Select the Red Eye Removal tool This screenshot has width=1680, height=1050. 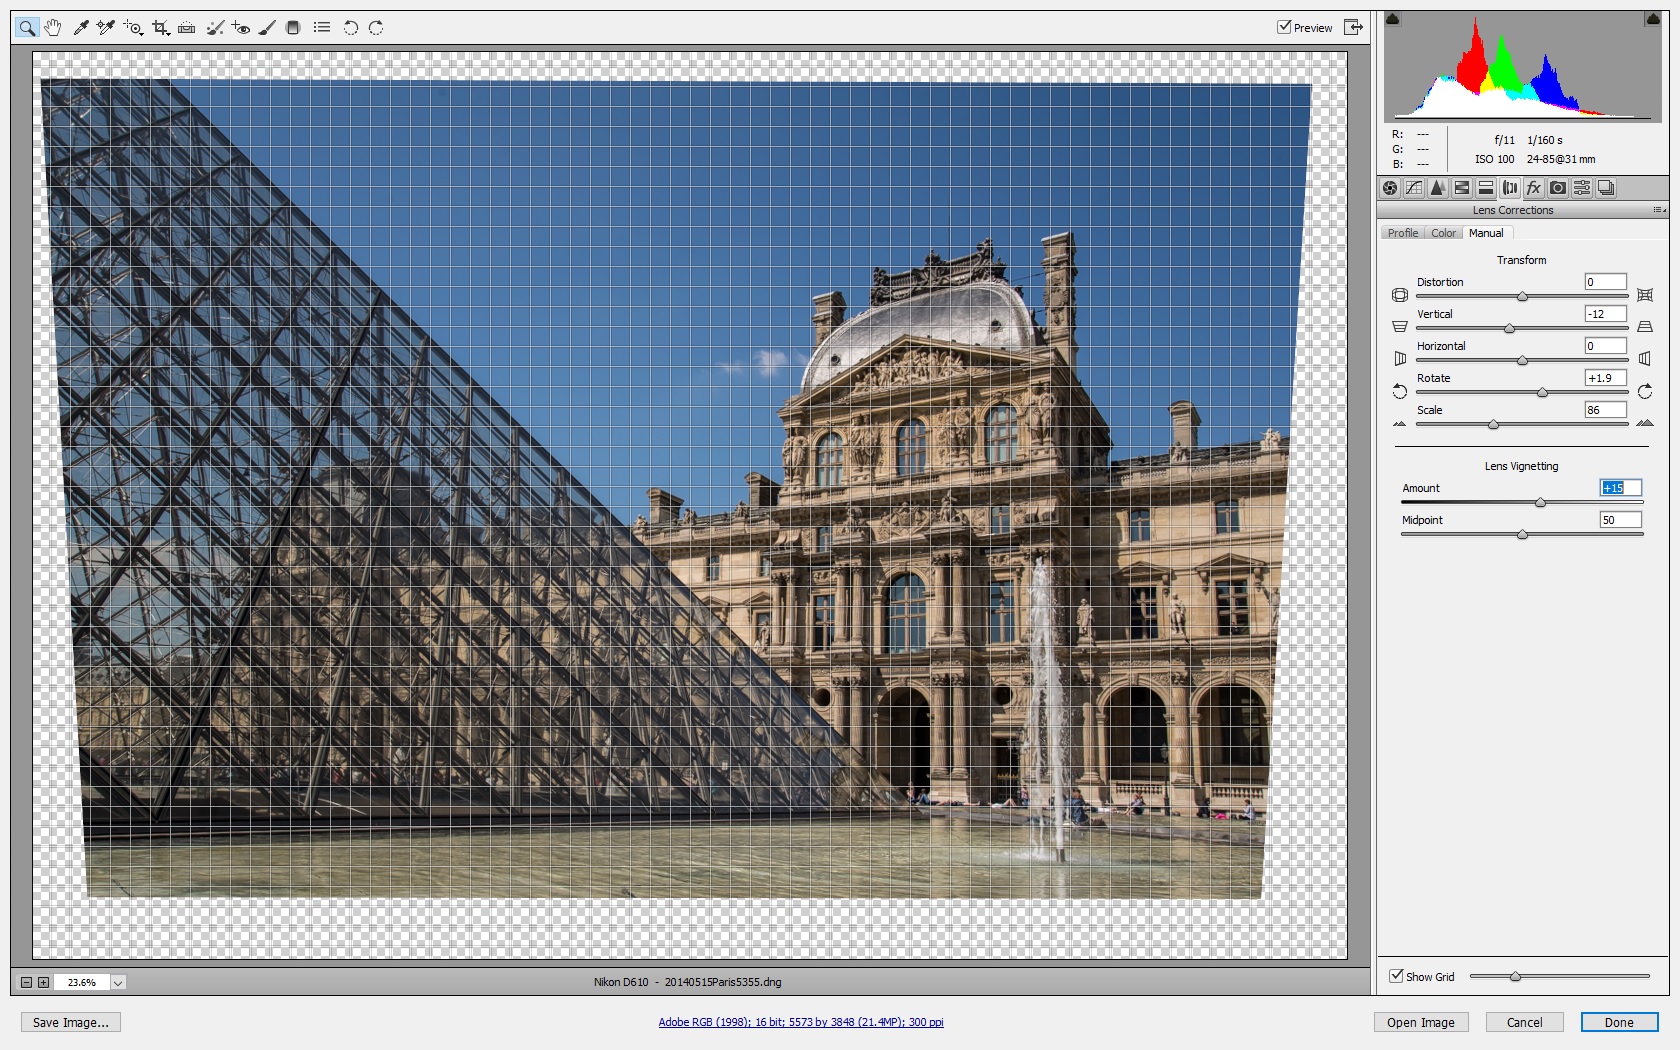(x=241, y=28)
